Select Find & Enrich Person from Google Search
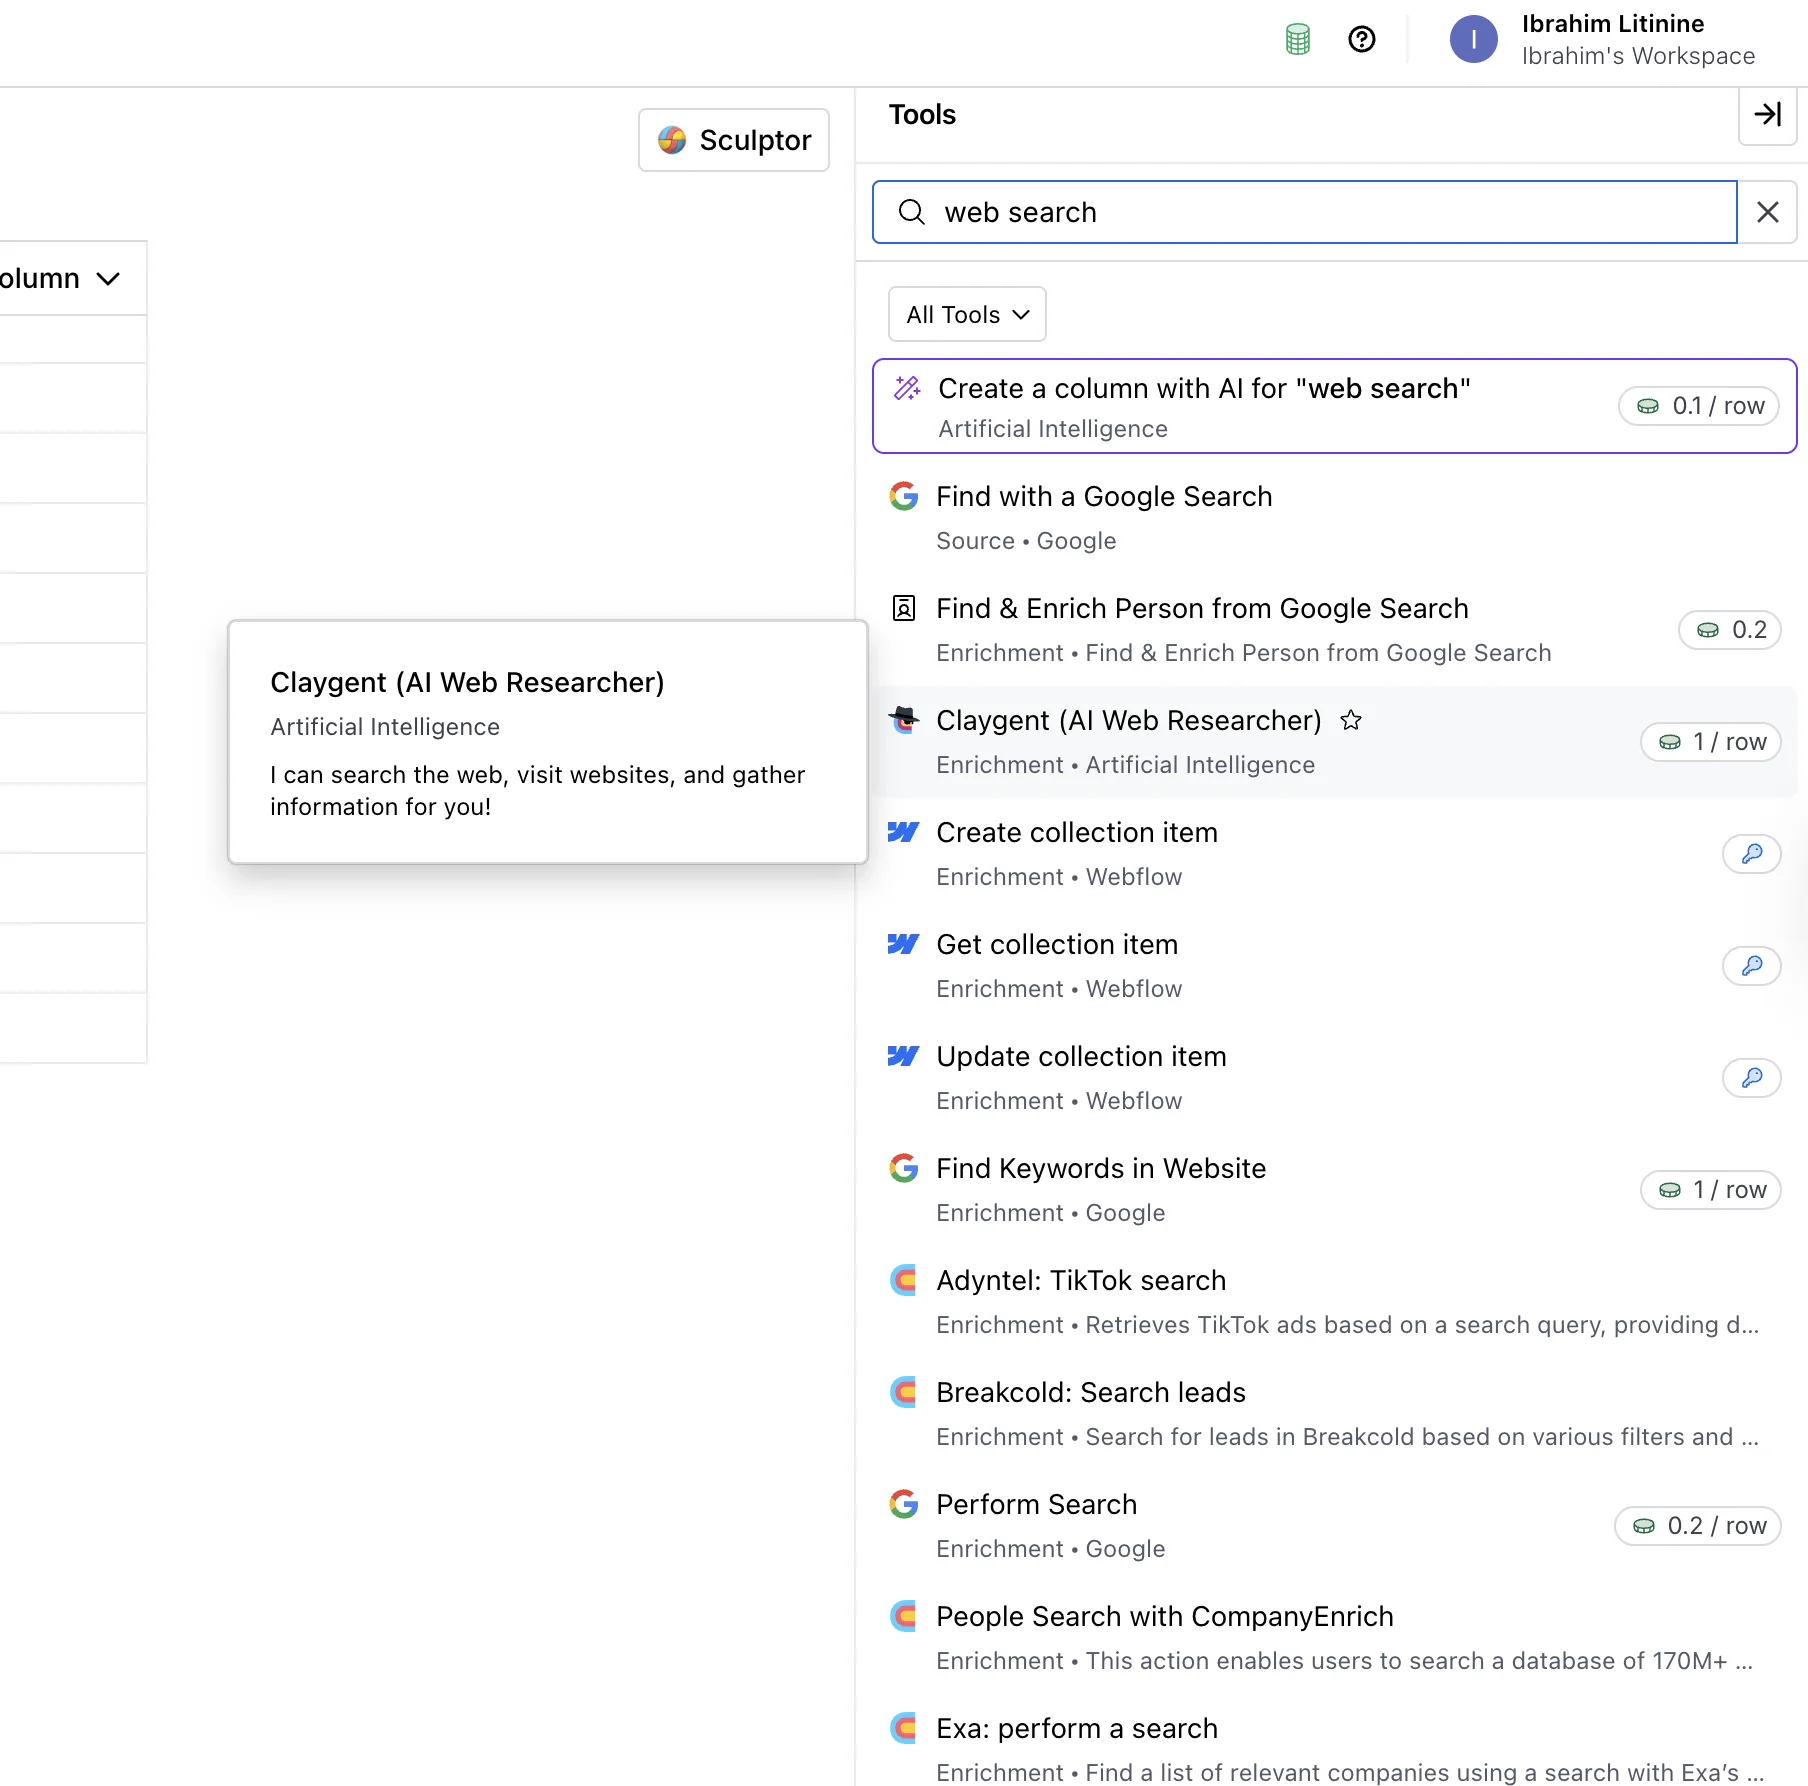The width and height of the screenshot is (1808, 1786). 1335,630
